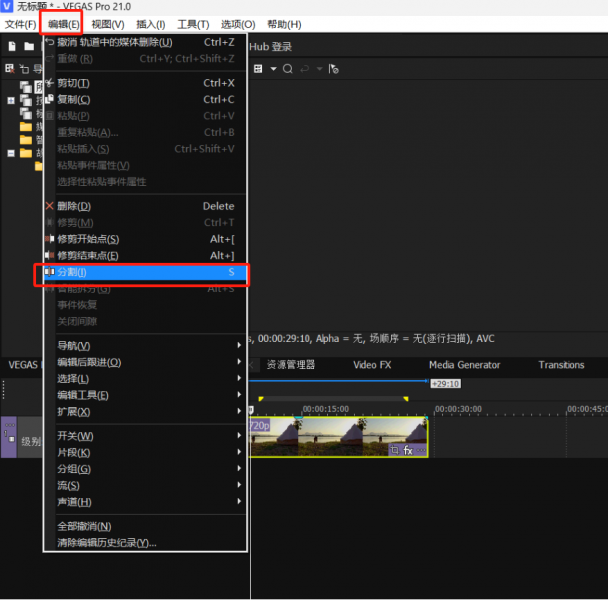
Task: Select the 720p video clip on timeline
Action: [x=339, y=437]
